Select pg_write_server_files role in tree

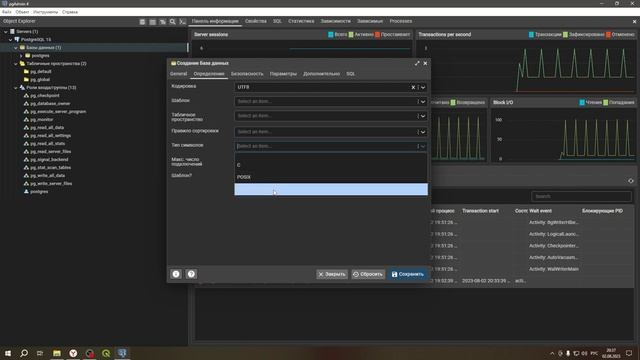51,184
